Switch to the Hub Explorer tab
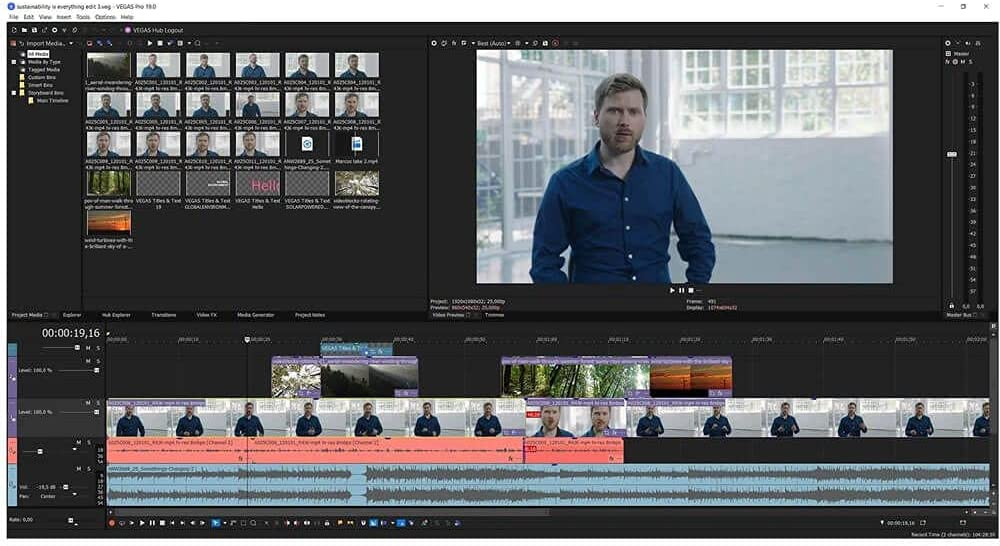Screen dimensions: 1000x546 116,314
